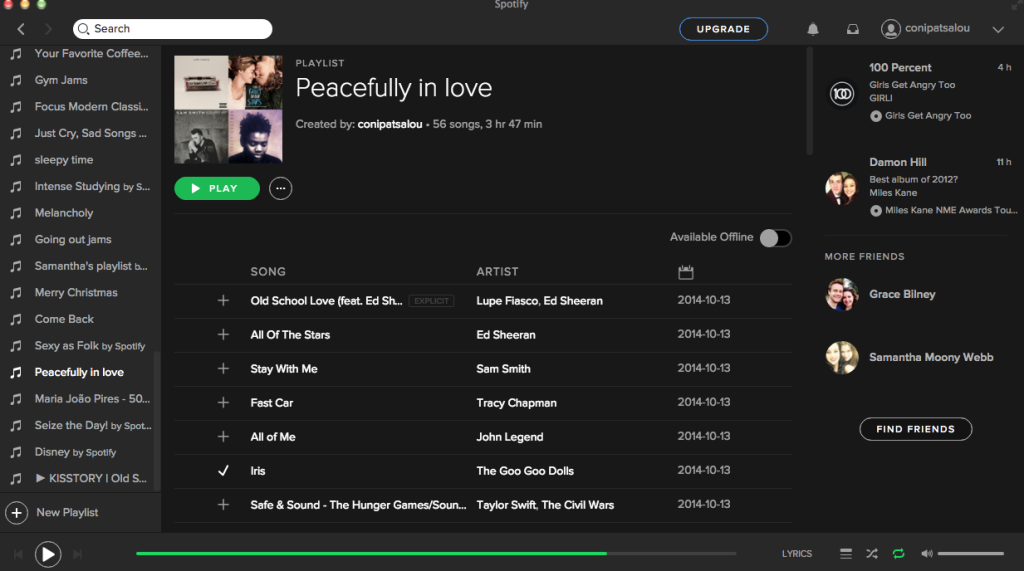Click the previous track button
1024x571 pixels.
(18, 554)
